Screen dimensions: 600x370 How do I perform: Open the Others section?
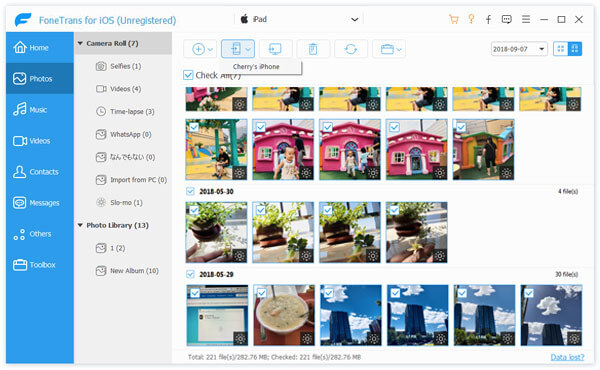pos(39,233)
